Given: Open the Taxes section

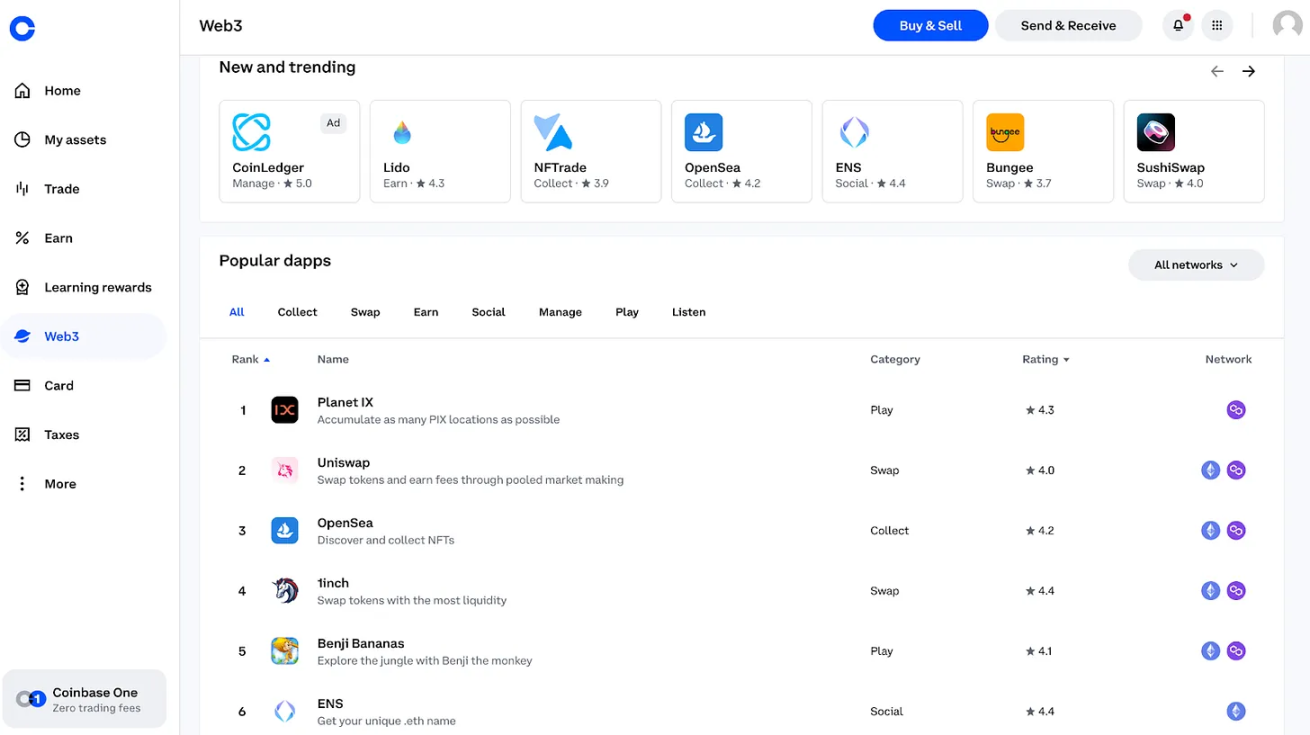Looking at the screenshot, I should (x=21, y=434).
